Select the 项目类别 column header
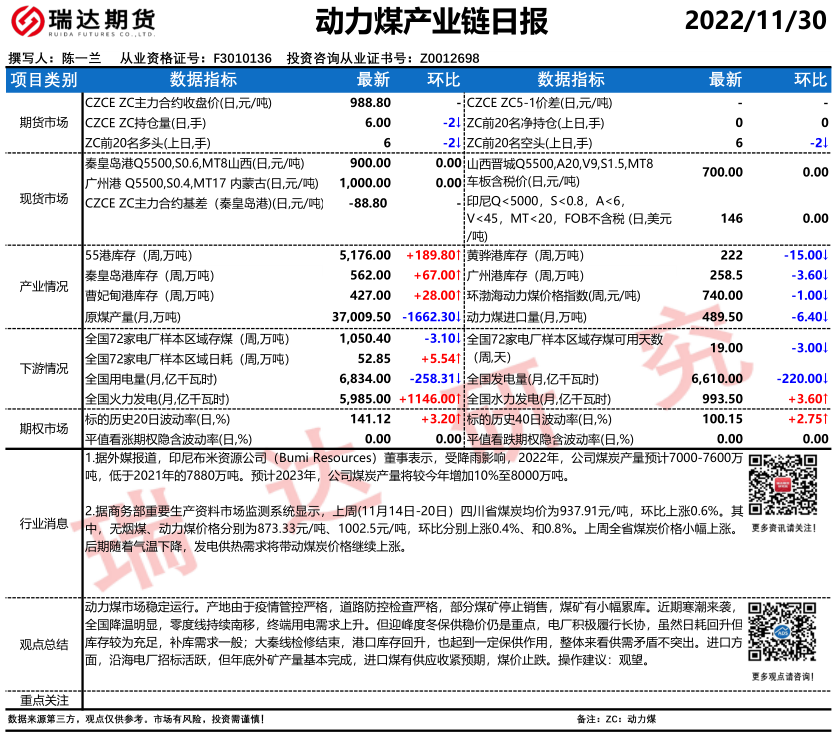The height and width of the screenshot is (736, 836). (x=44, y=80)
